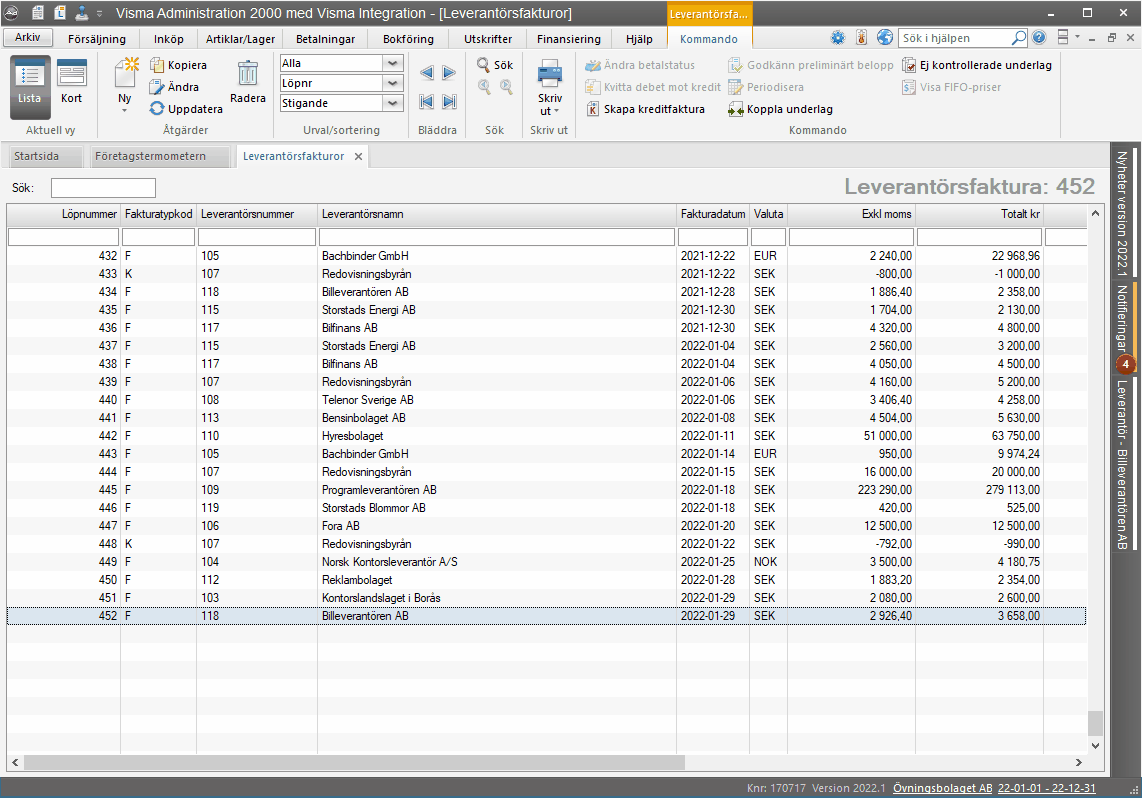Viewport: 1142px width, 798px height.
Task: Jump to first record
Action: pos(427,102)
